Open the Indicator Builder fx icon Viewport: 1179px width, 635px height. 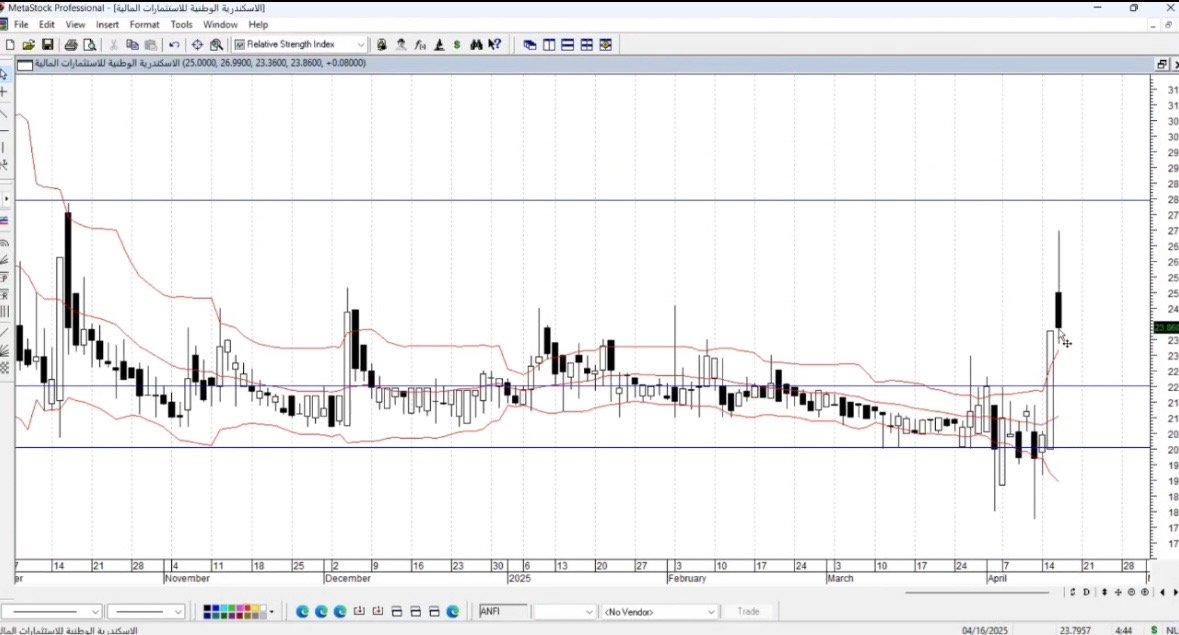pyautogui.click(x=420, y=45)
